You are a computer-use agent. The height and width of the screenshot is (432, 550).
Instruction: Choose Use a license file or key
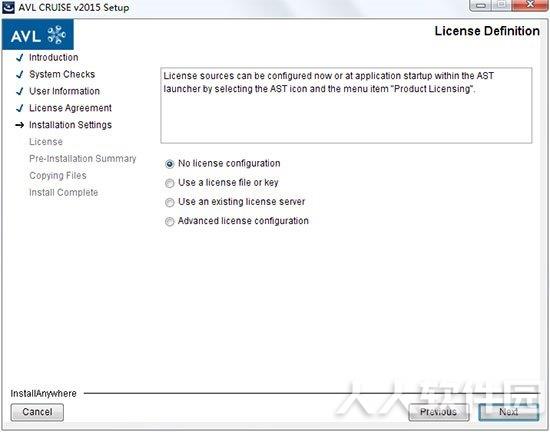point(170,183)
